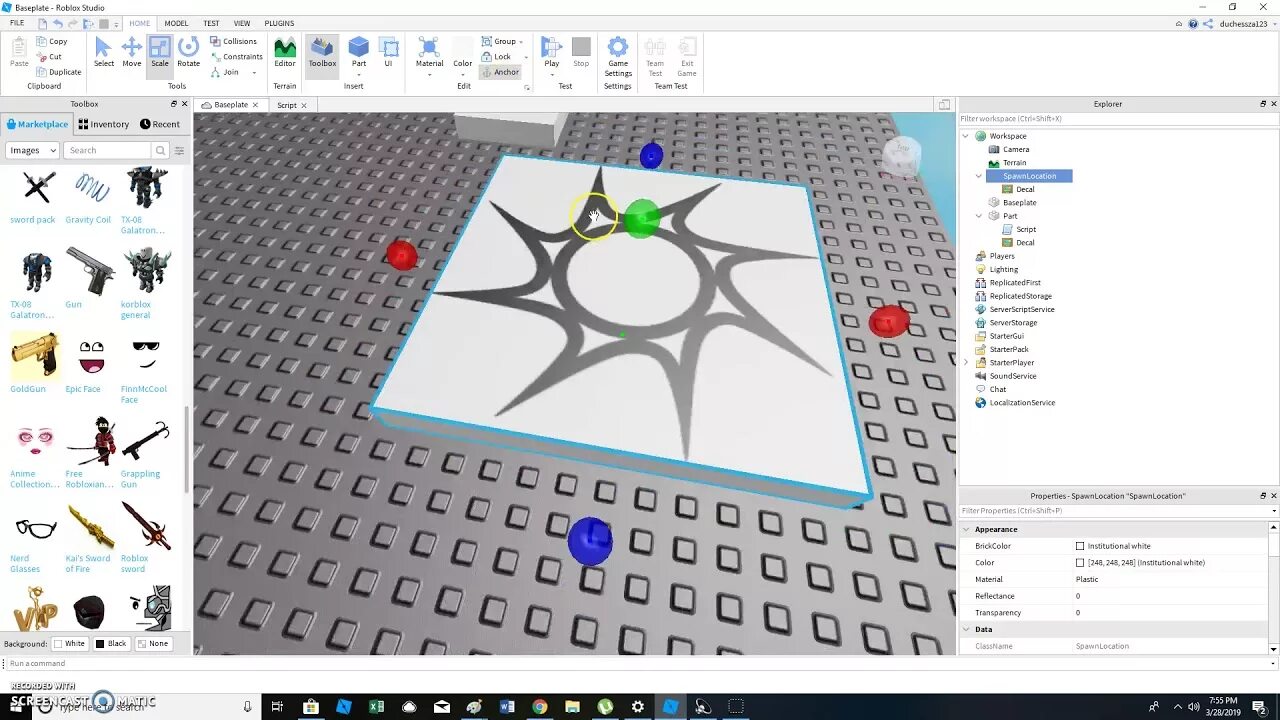
Task: Close the Baseplate tab
Action: 255,105
